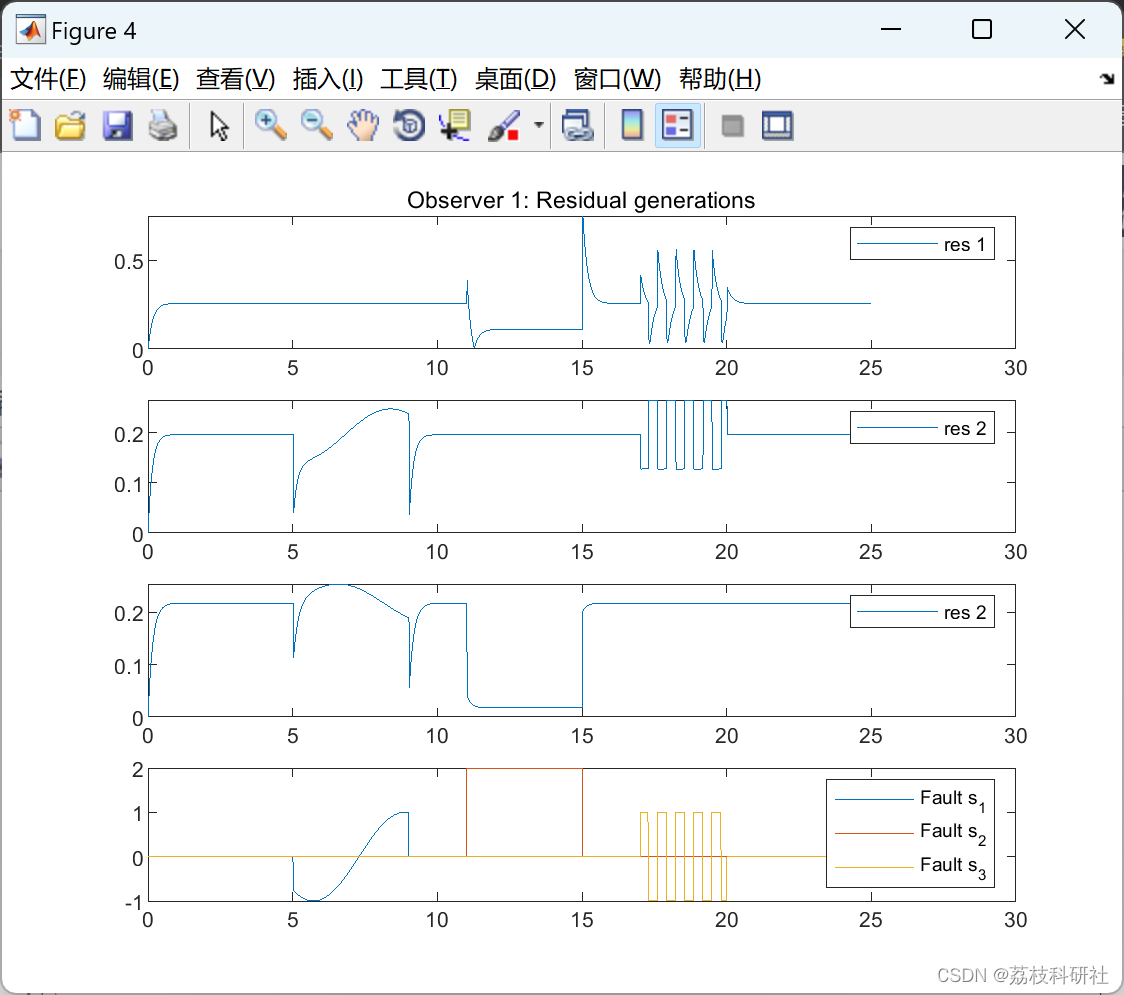This screenshot has height=995, width=1124.
Task: Click the Show Plot Tools icon
Action: 777,125
